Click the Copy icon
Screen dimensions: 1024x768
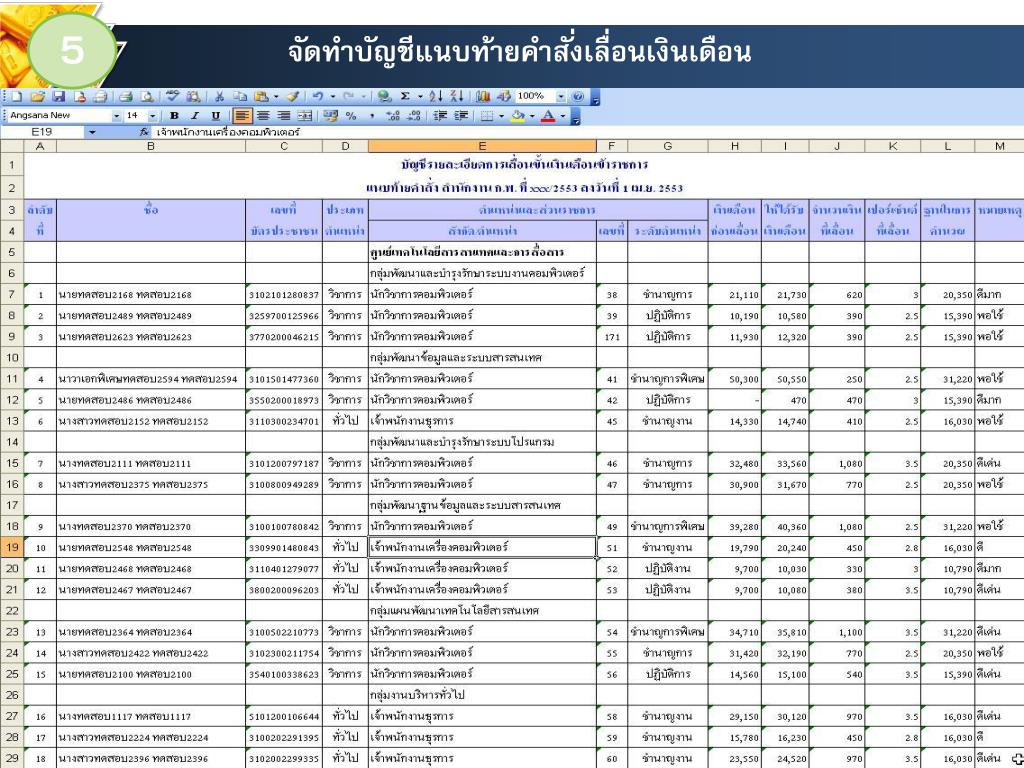(240, 97)
